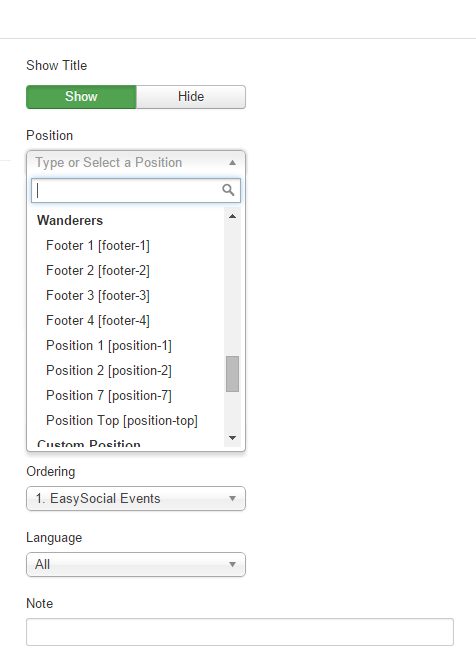Set Show Title to Show
The width and height of the screenshot is (476, 666).
point(81,97)
